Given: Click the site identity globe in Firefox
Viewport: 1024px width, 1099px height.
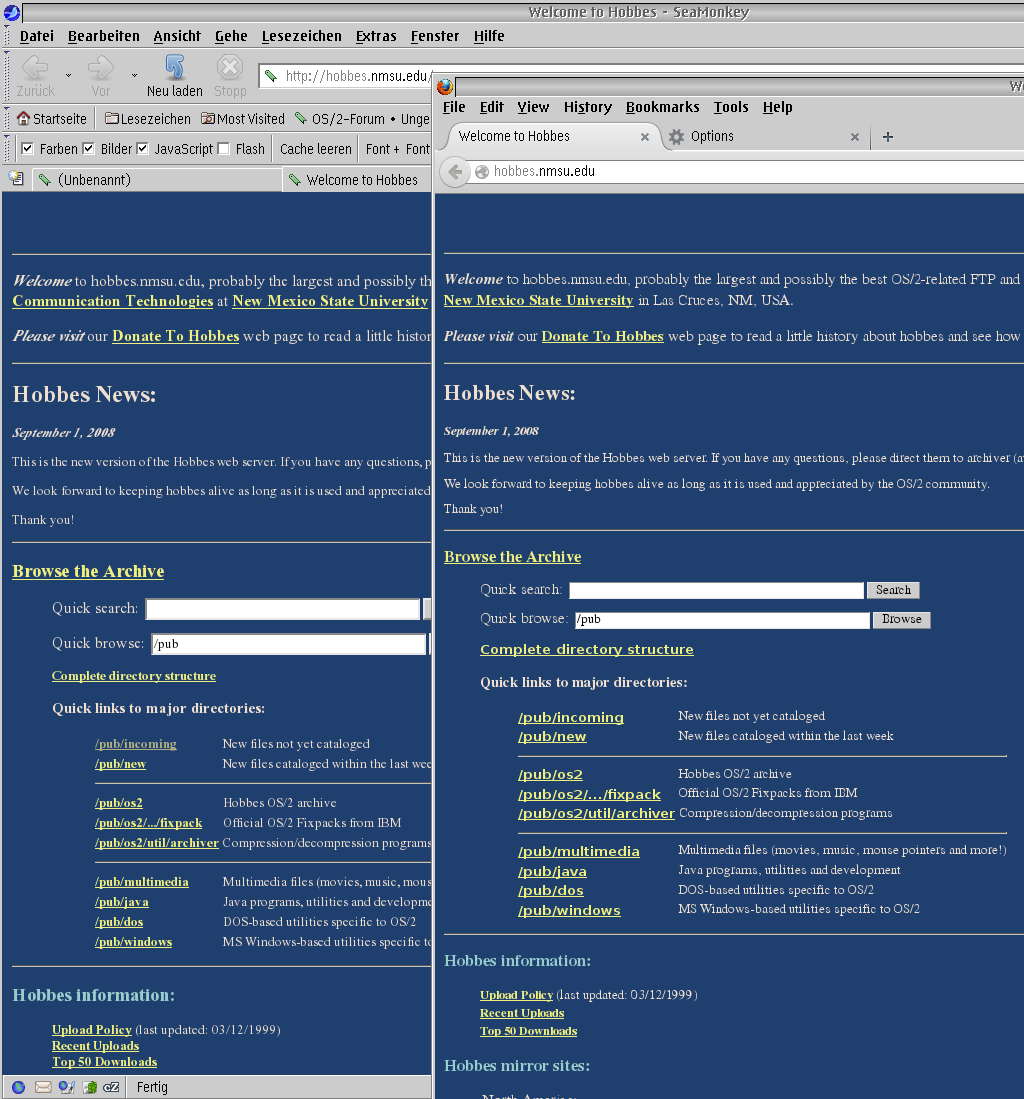Looking at the screenshot, I should click(482, 172).
